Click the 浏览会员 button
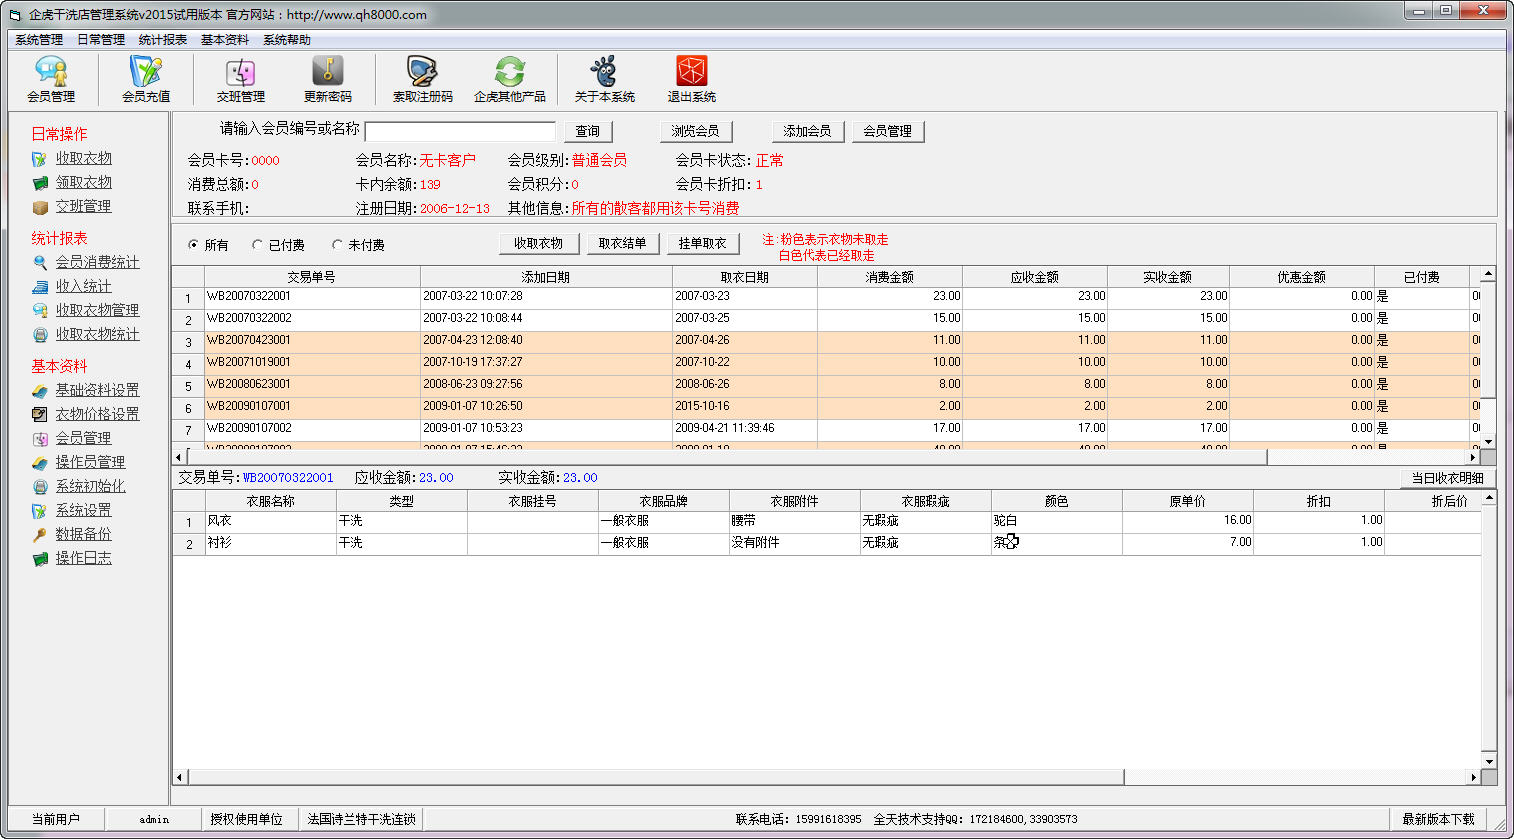The width and height of the screenshot is (1514, 839). point(696,131)
